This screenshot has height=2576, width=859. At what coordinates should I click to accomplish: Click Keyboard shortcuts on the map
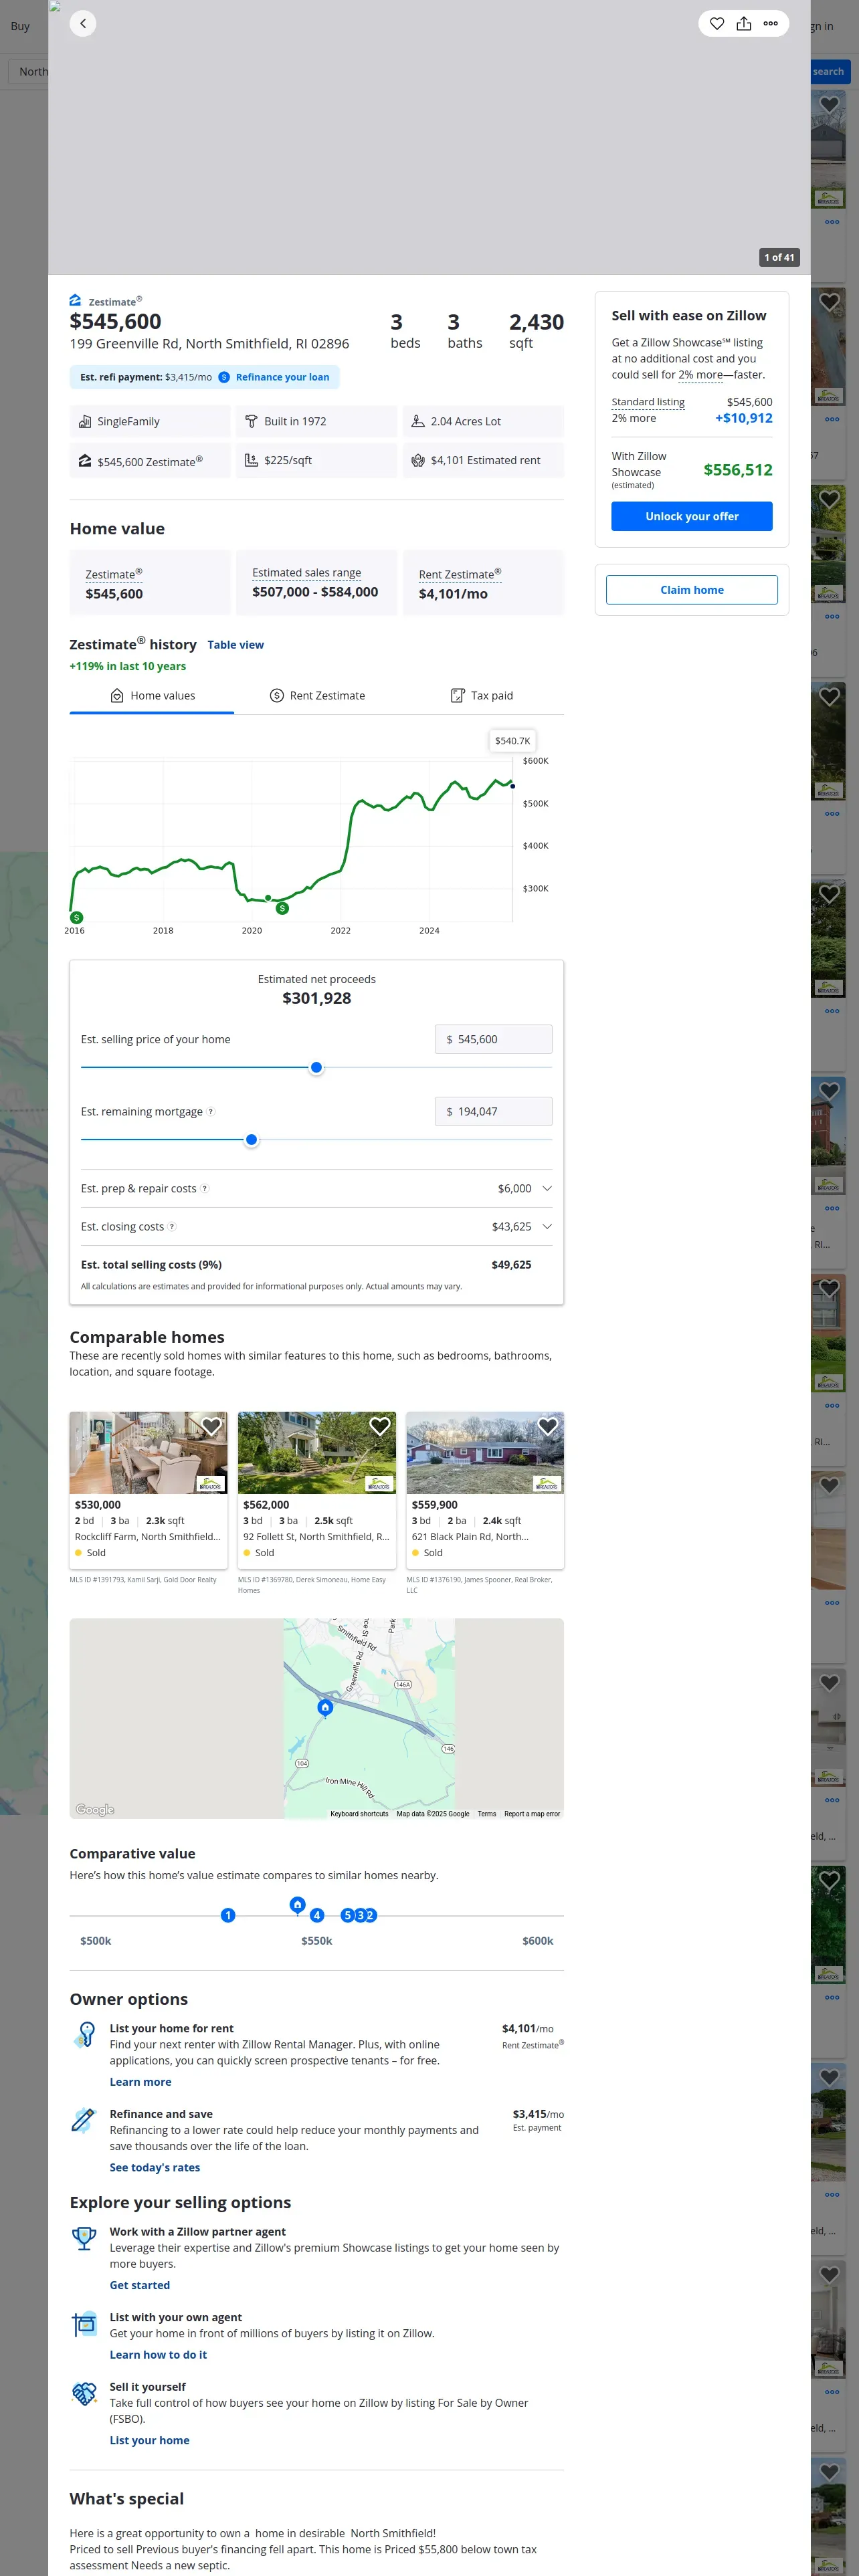click(359, 1813)
